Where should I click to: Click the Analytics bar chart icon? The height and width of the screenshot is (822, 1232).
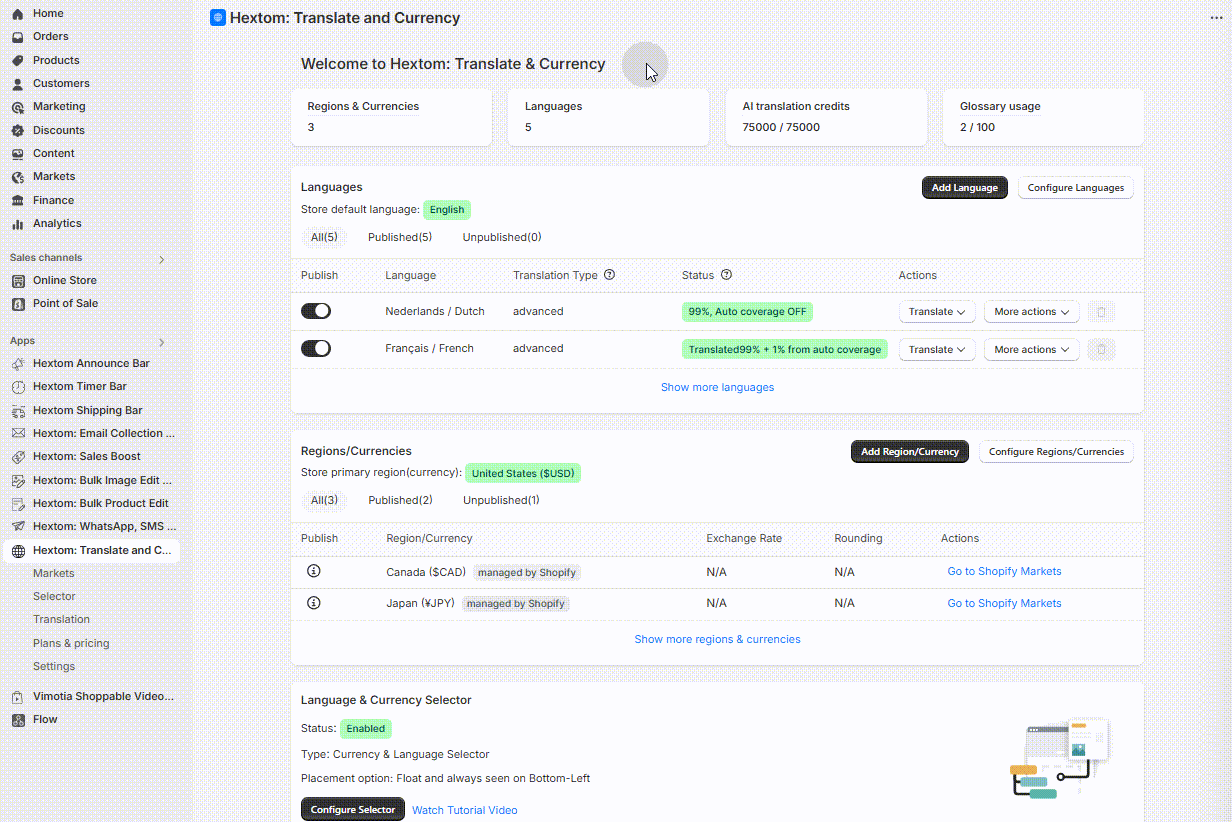click(x=17, y=224)
